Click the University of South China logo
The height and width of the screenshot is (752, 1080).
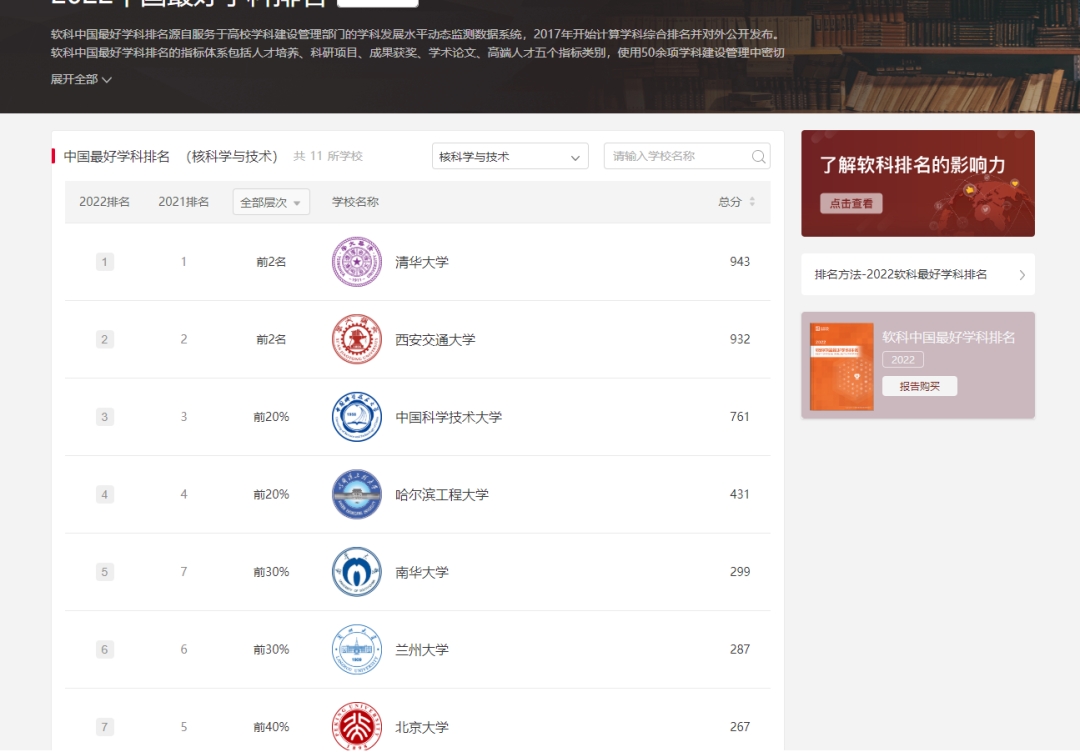[x=357, y=572]
